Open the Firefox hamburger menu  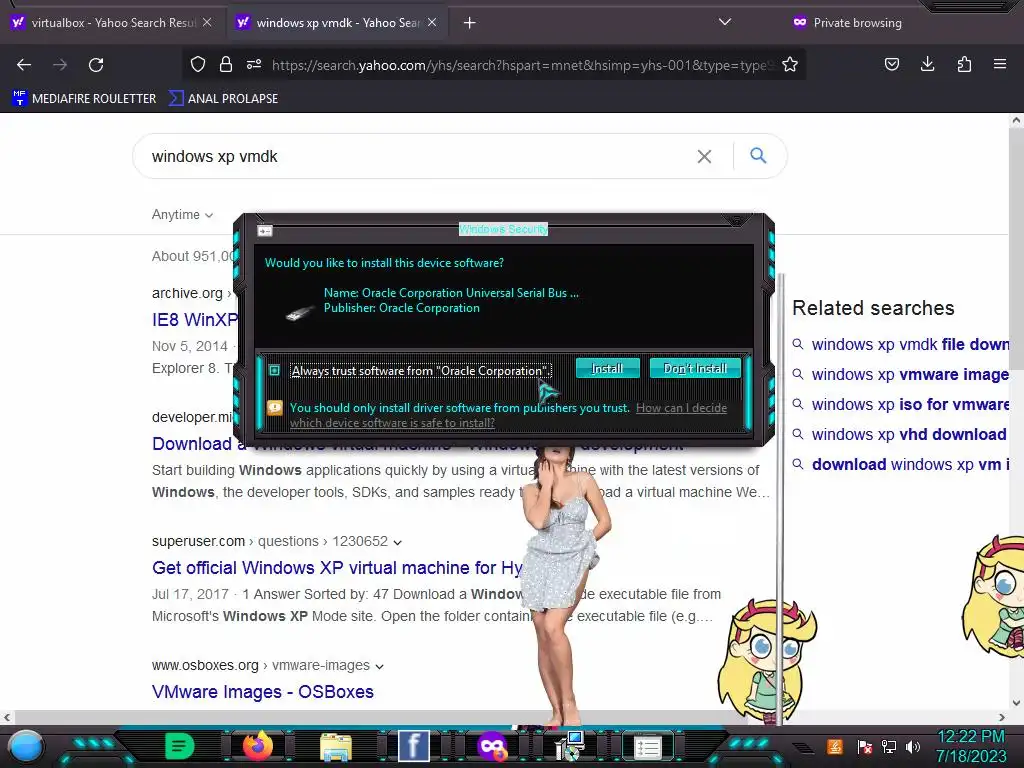(x=1000, y=64)
